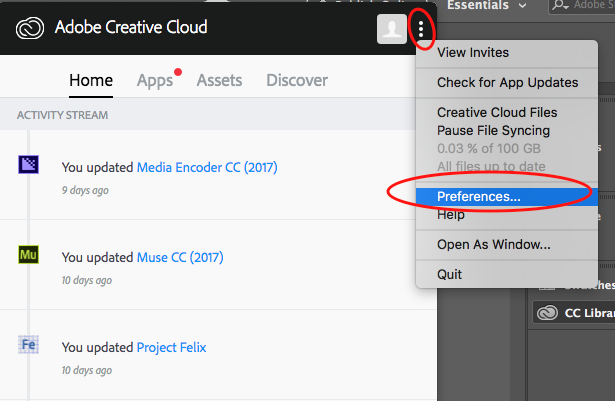
Task: Select Open As Window menu item
Action: tap(493, 244)
